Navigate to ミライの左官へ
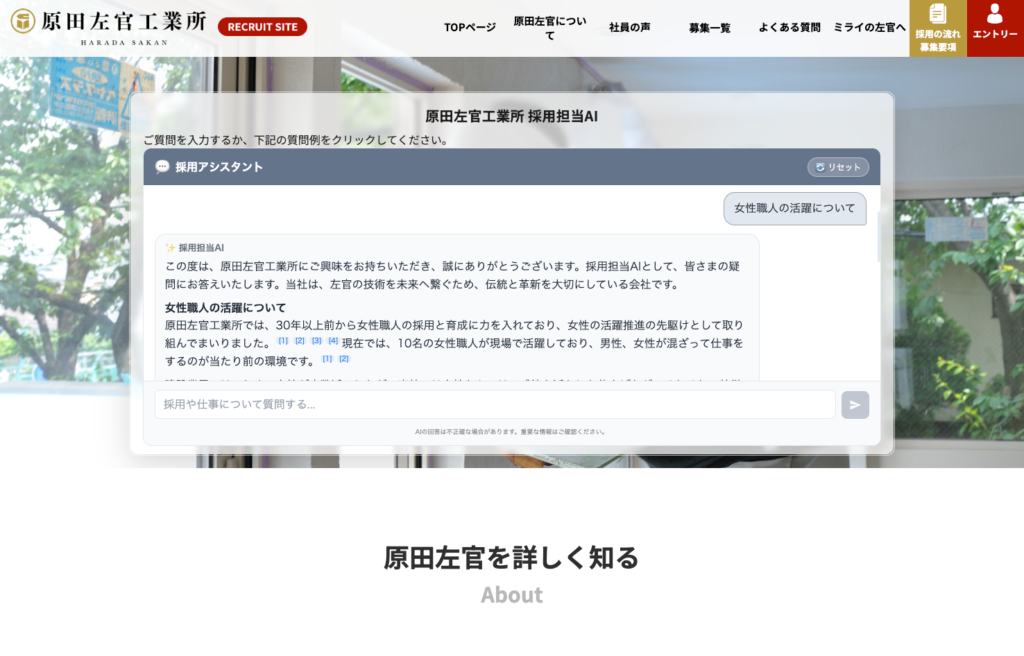Screen dimensions: 1024x656 coord(870,27)
